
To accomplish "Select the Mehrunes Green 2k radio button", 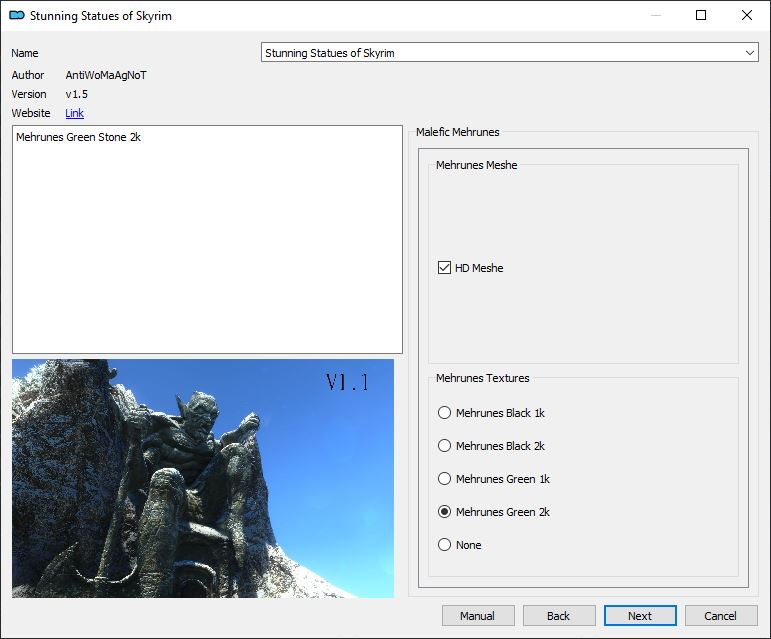I will coord(445,512).
